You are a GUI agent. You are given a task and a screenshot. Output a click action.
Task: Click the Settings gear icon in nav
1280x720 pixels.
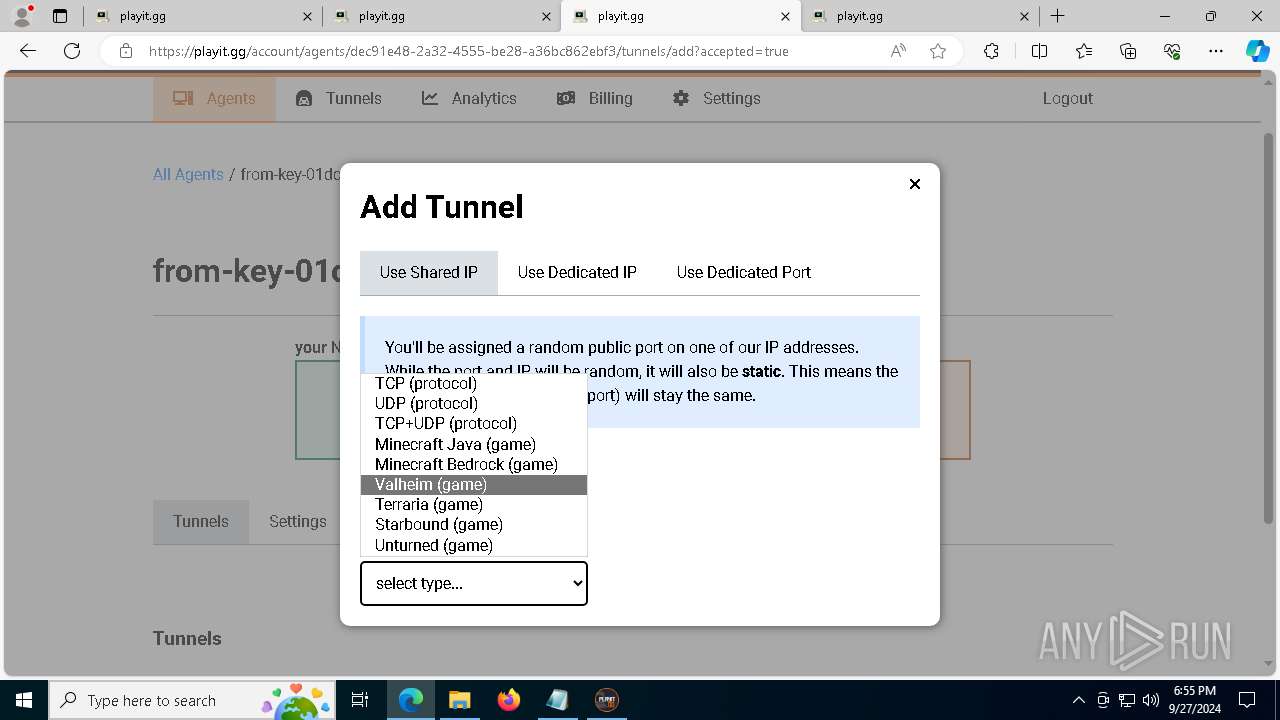681,98
